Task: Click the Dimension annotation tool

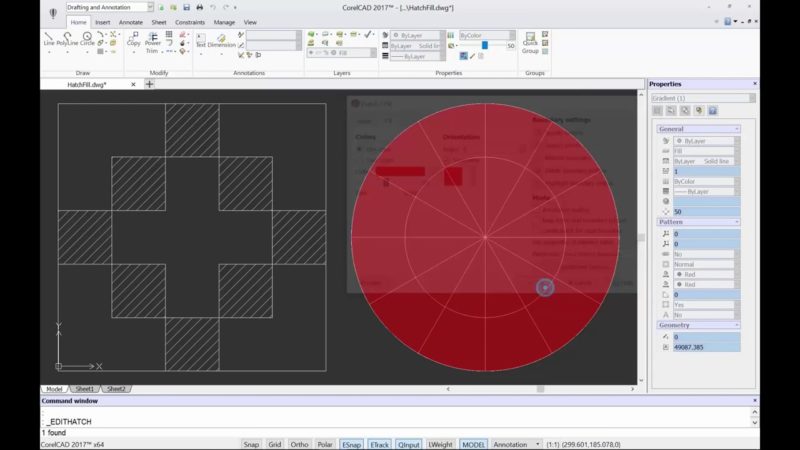Action: click(x=222, y=40)
